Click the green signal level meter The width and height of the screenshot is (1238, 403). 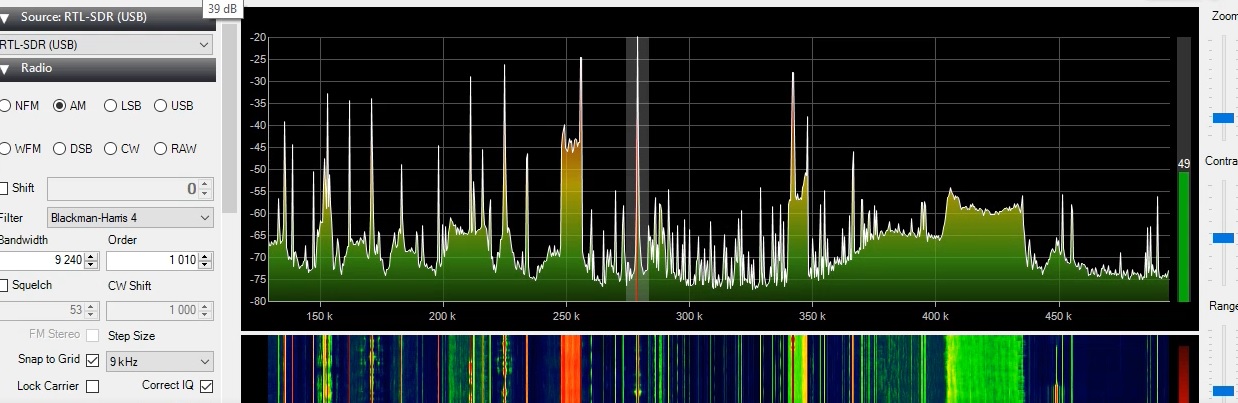1184,236
